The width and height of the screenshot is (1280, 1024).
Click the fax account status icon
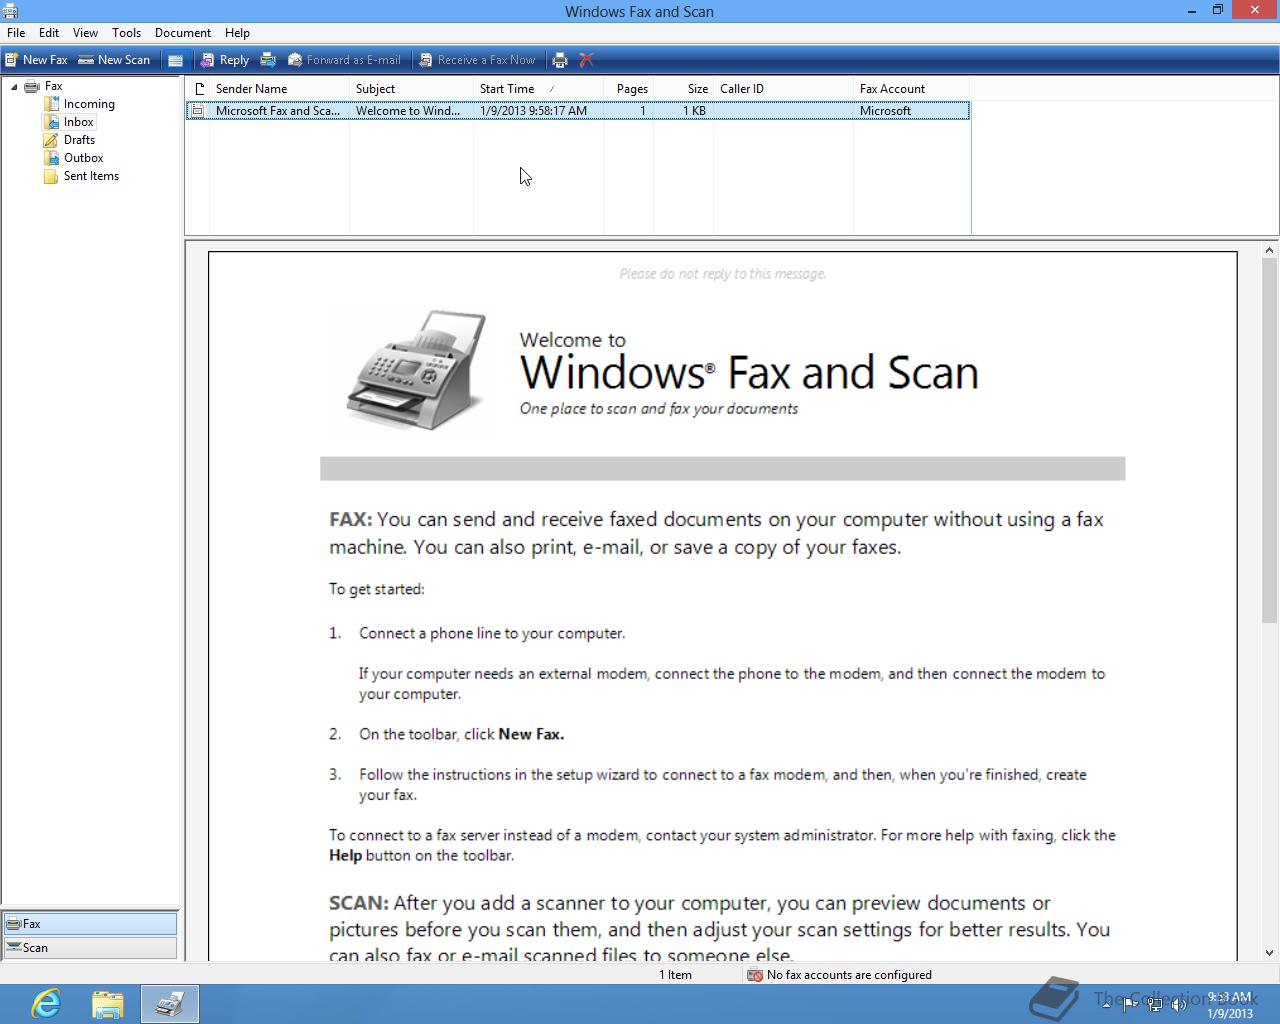[x=755, y=975]
